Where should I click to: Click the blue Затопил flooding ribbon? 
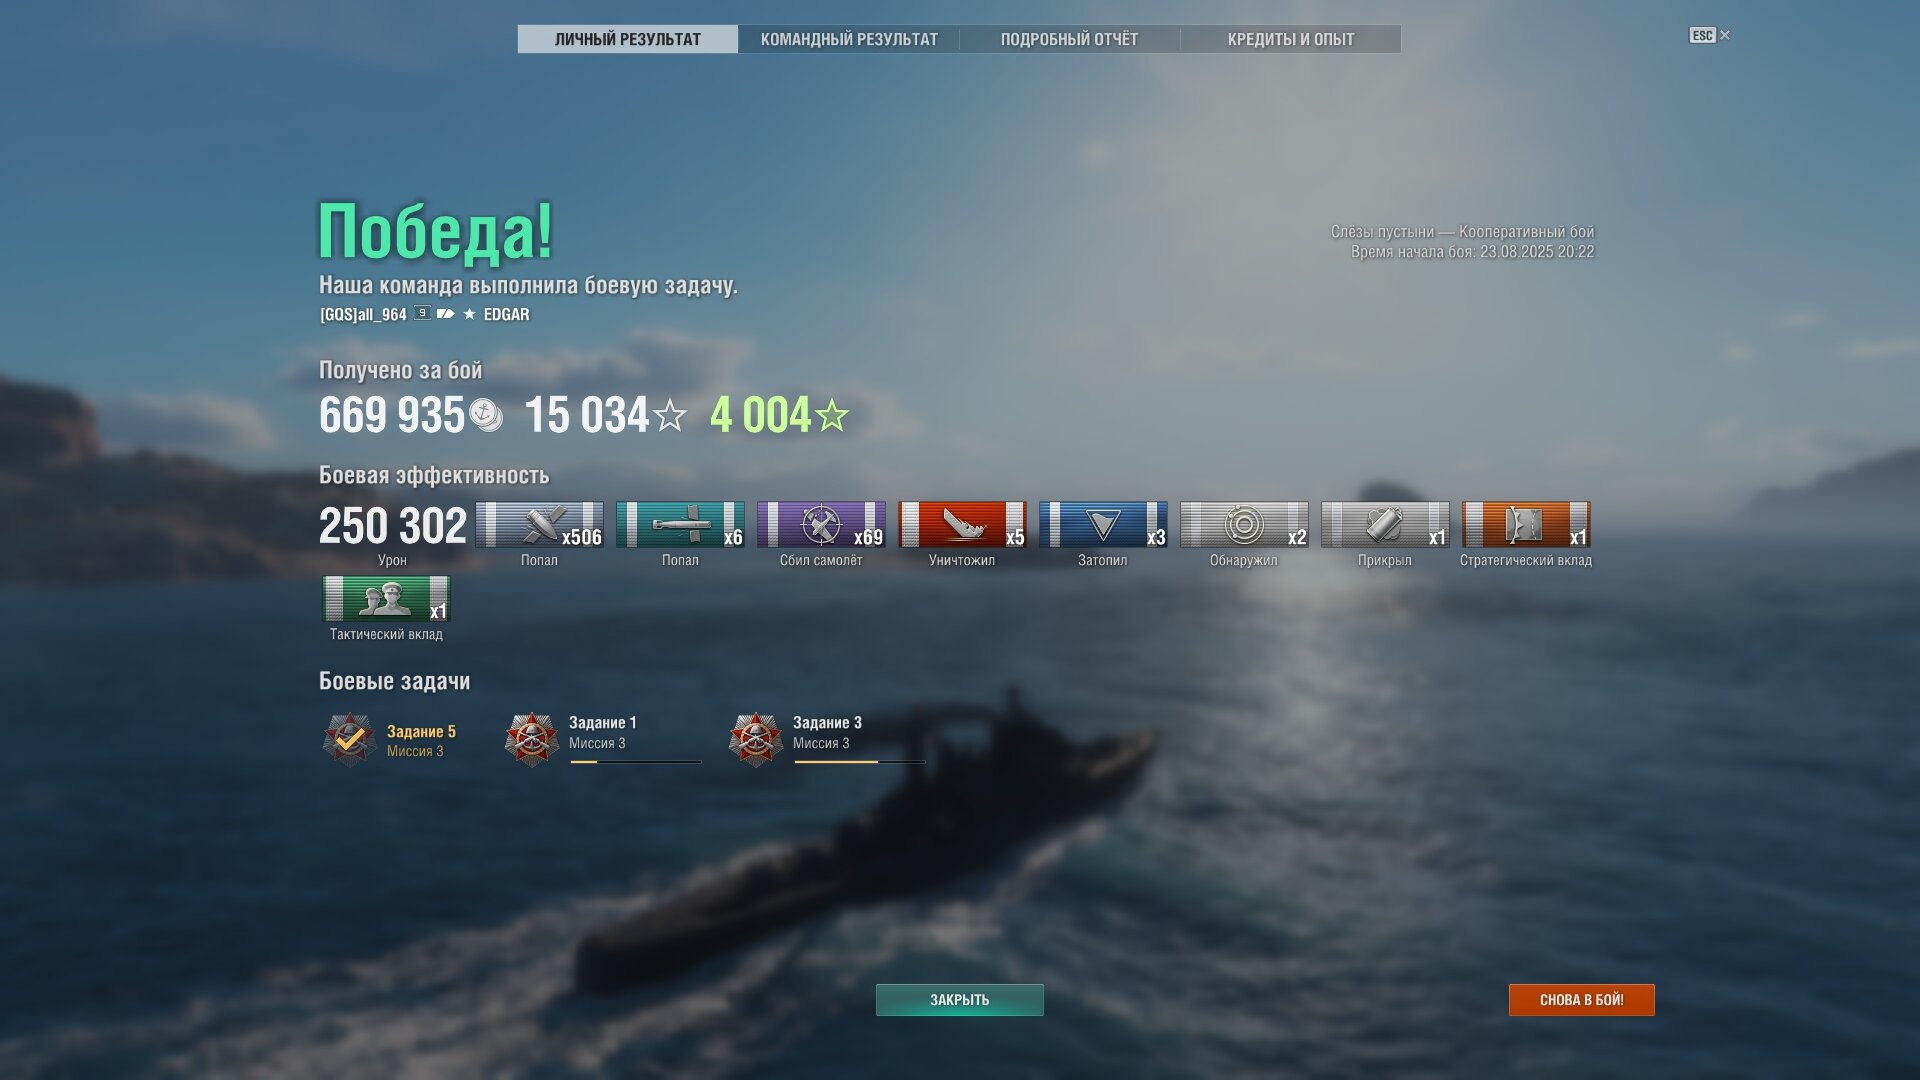(1103, 525)
